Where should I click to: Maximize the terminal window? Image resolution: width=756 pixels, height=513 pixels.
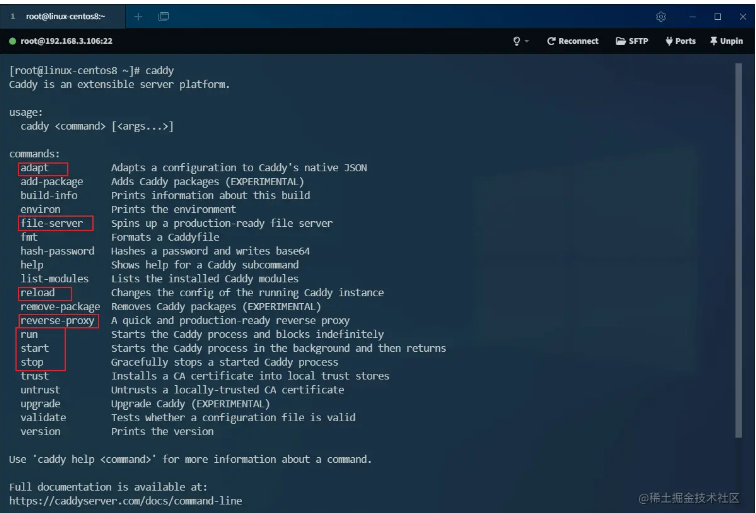pyautogui.click(x=717, y=17)
